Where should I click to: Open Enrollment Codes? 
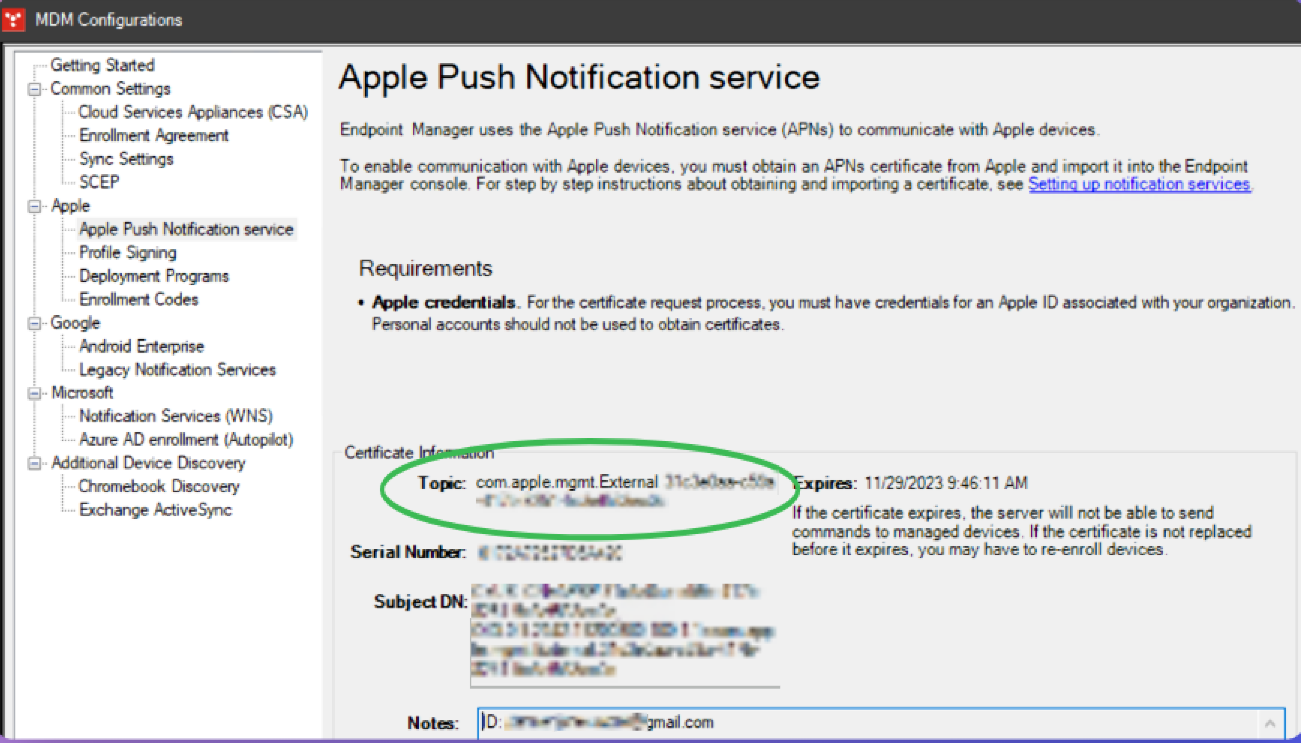coord(139,299)
